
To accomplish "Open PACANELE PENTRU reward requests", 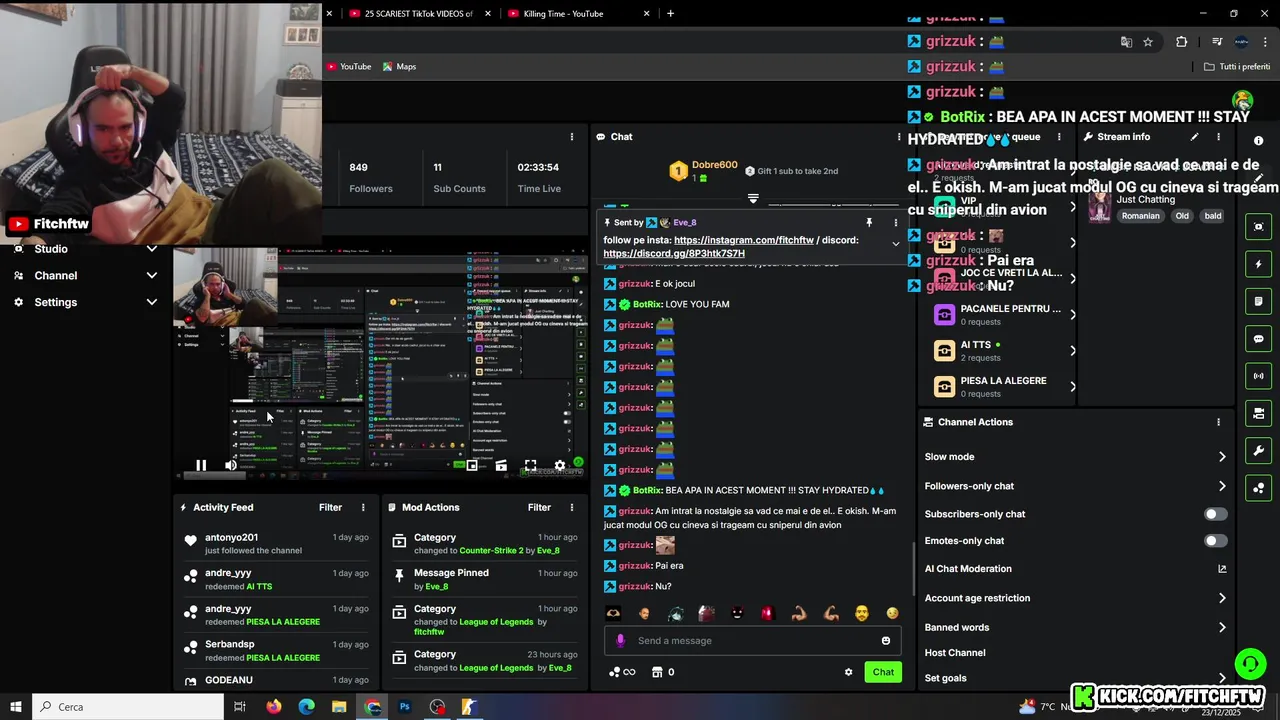I will [1005, 315].
